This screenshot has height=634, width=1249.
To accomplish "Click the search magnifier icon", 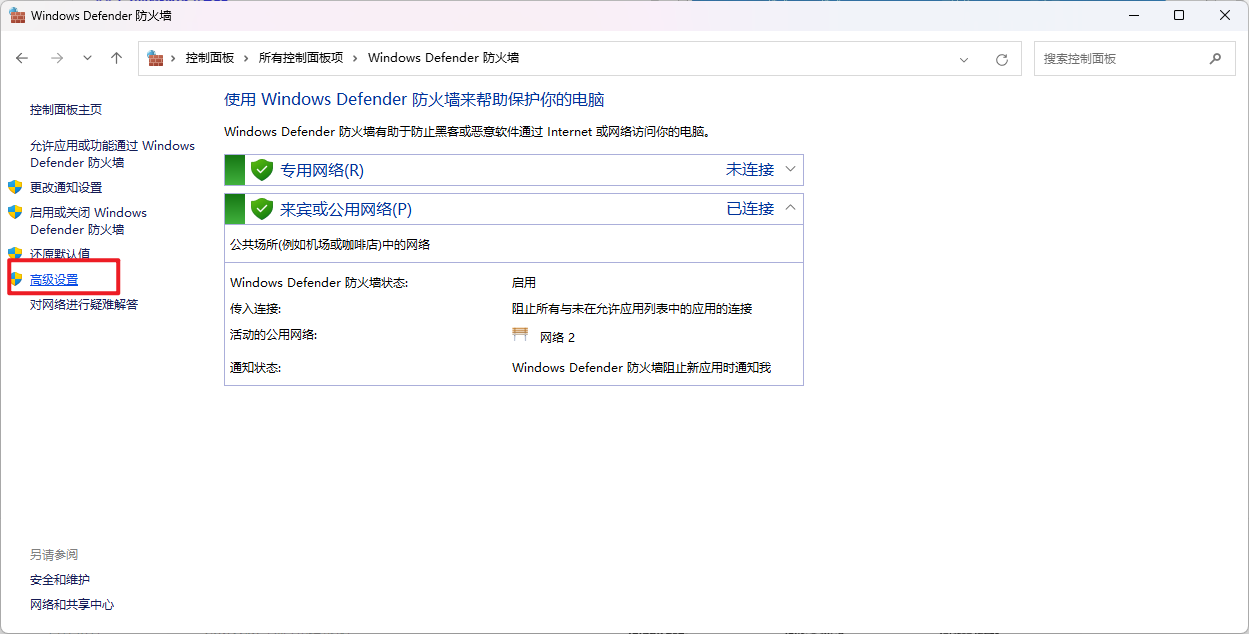I will 1216,58.
